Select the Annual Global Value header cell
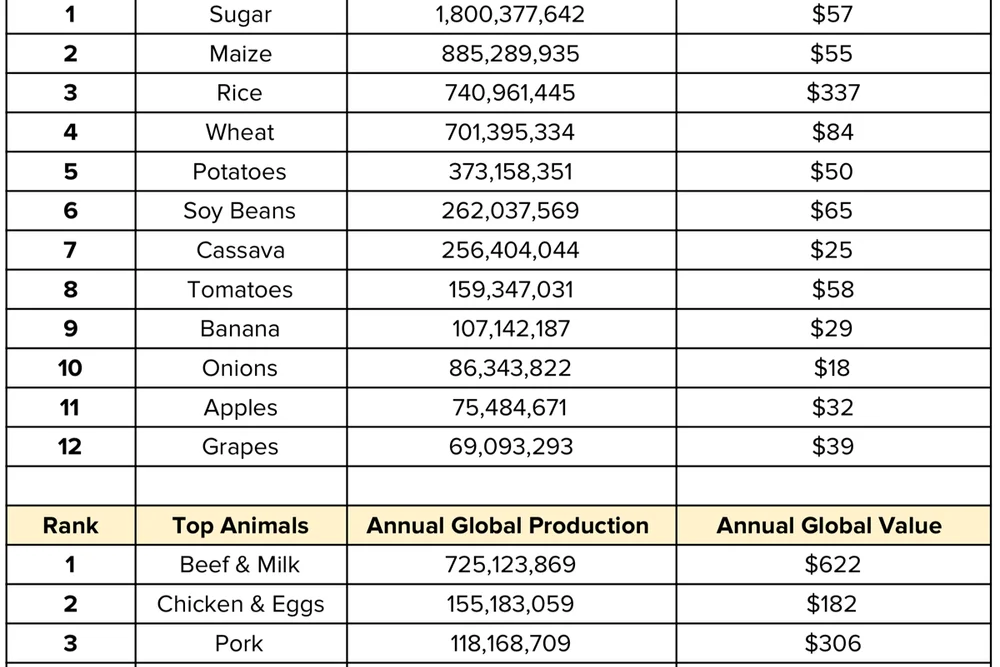This screenshot has width=1000, height=667. pos(829,526)
